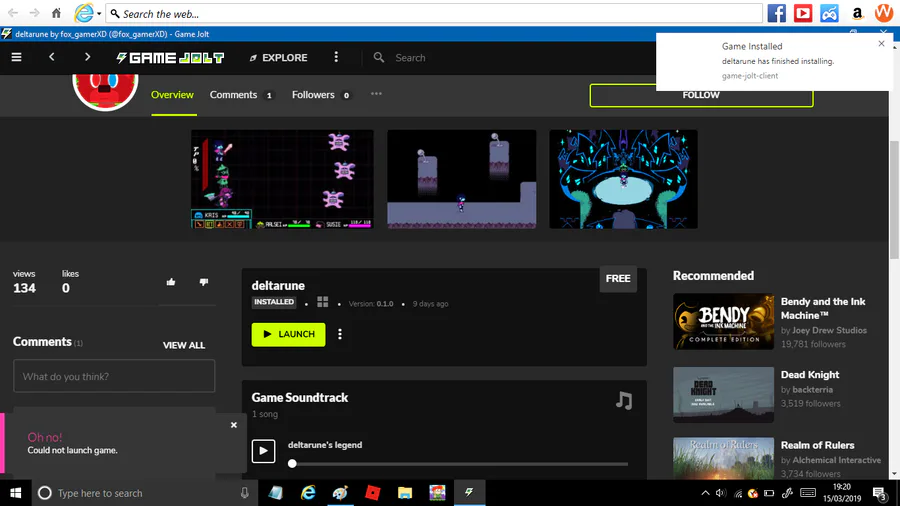Open the Game Jolt hamburger menu
This screenshot has width=900, height=506.
click(x=16, y=57)
